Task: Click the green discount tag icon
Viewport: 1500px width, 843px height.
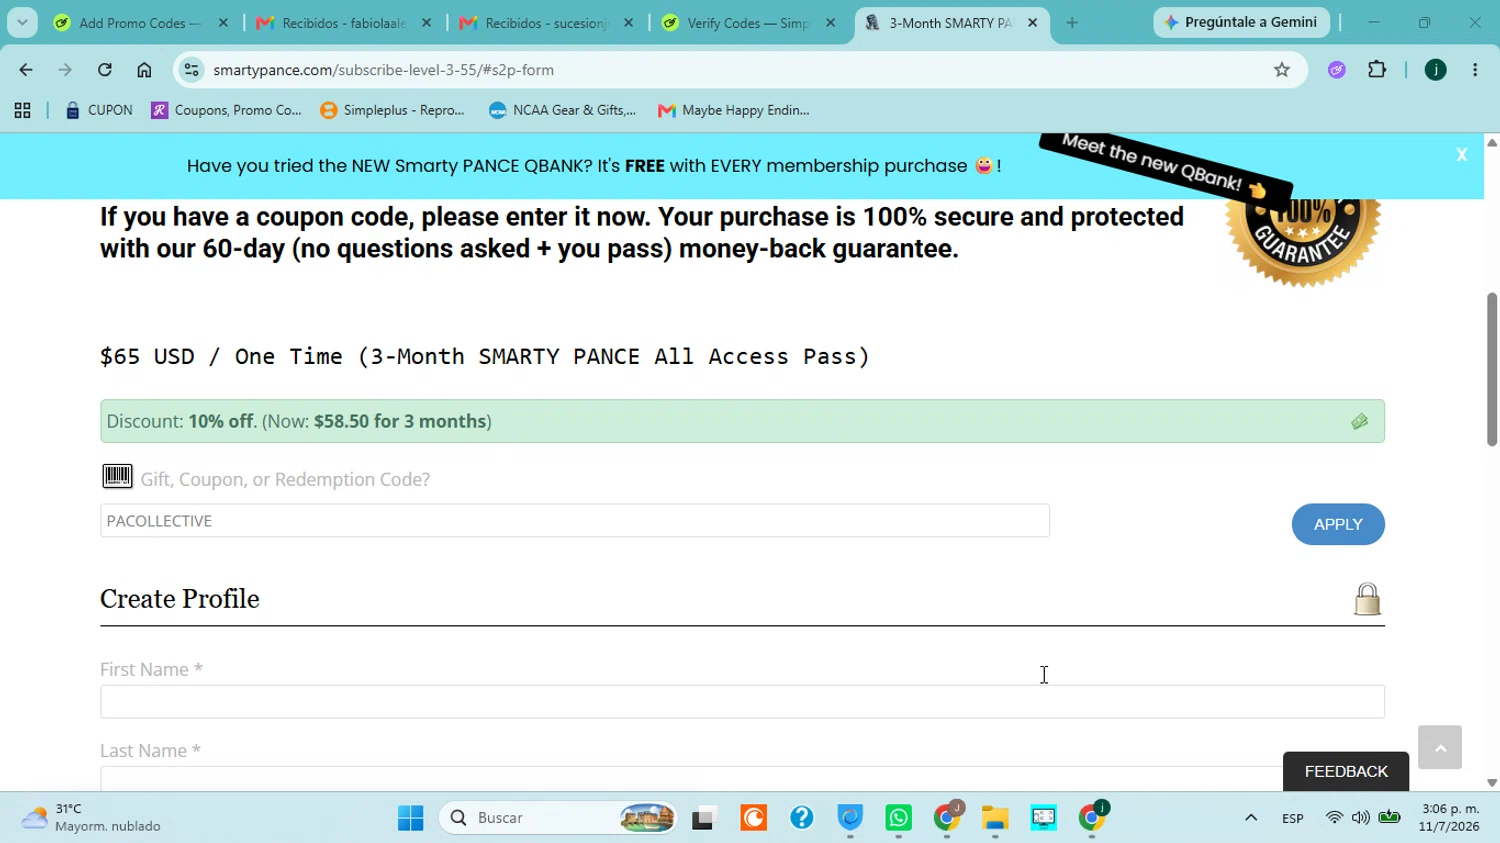Action: [x=1359, y=422]
